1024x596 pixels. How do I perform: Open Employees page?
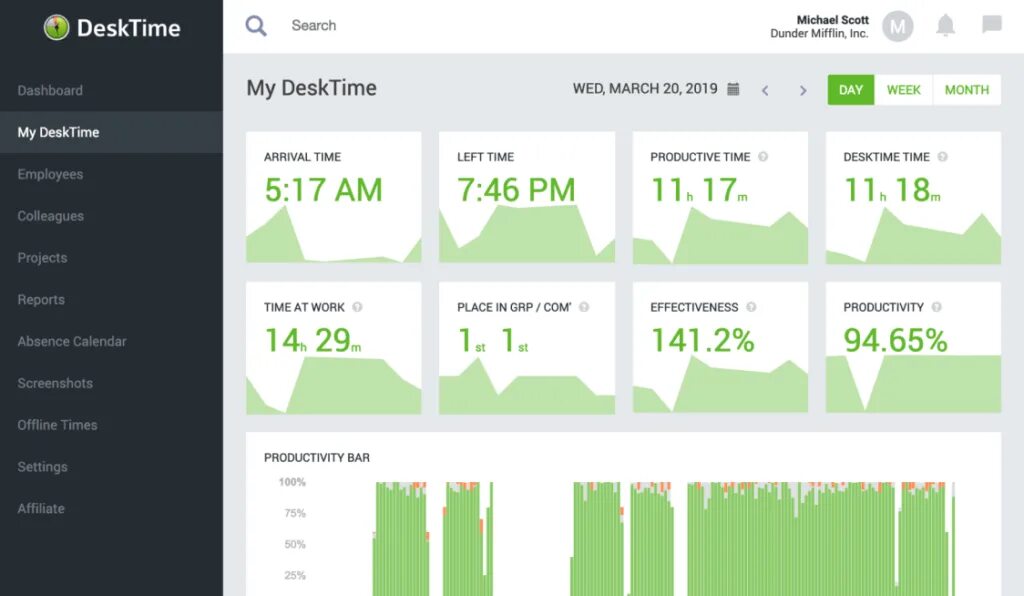(x=50, y=174)
